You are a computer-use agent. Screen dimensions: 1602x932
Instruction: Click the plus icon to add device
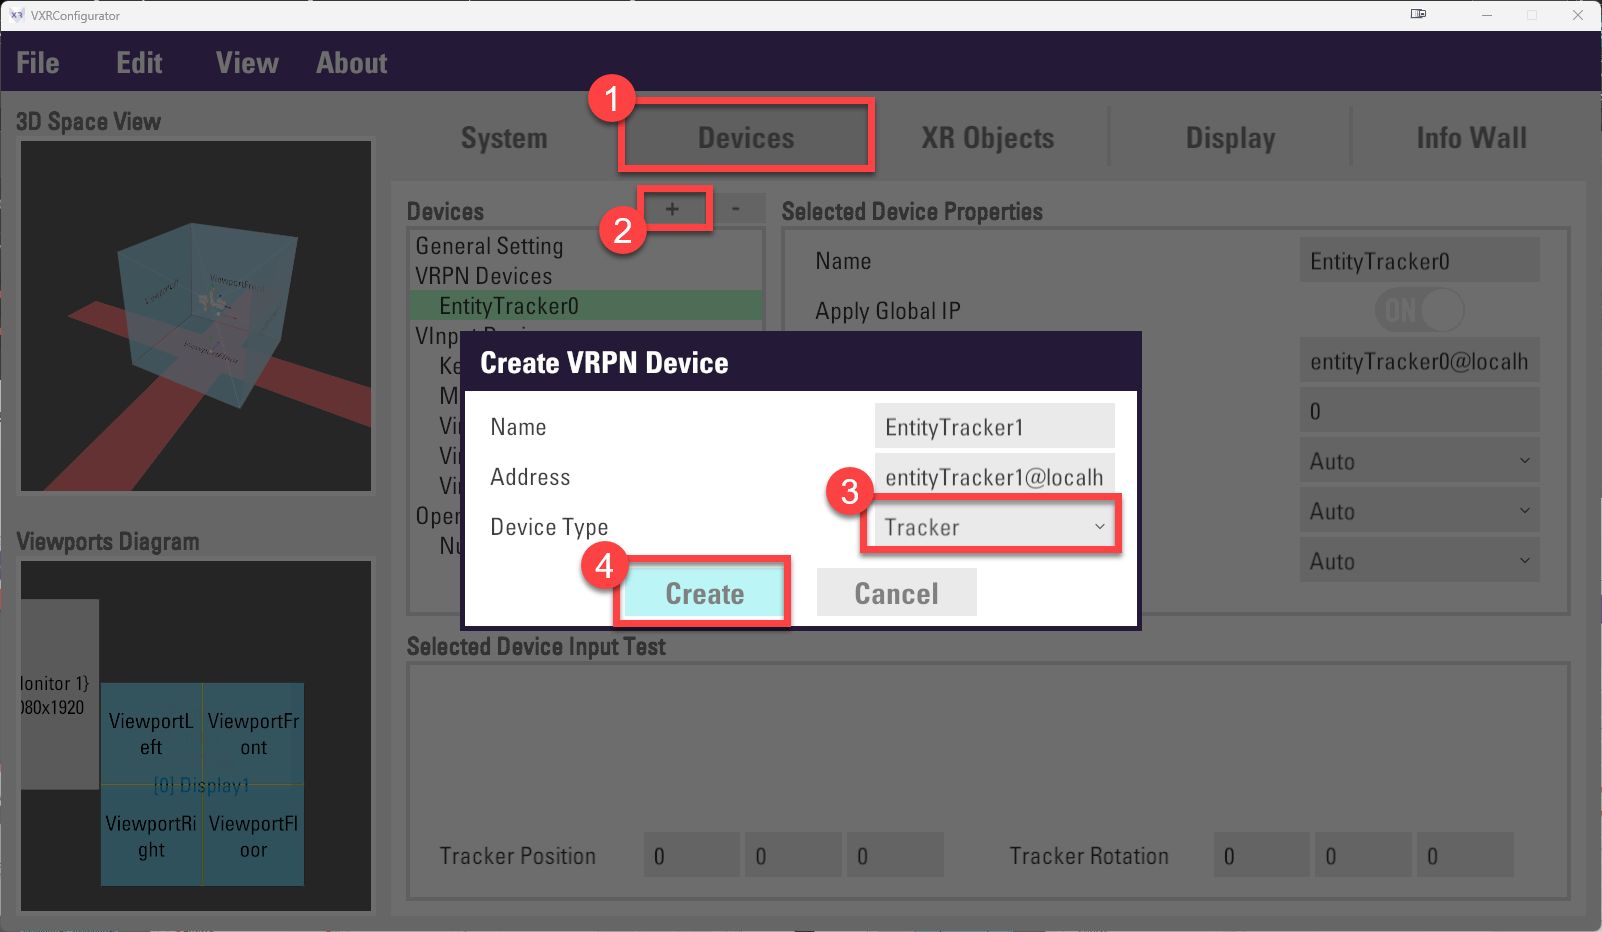click(x=672, y=209)
